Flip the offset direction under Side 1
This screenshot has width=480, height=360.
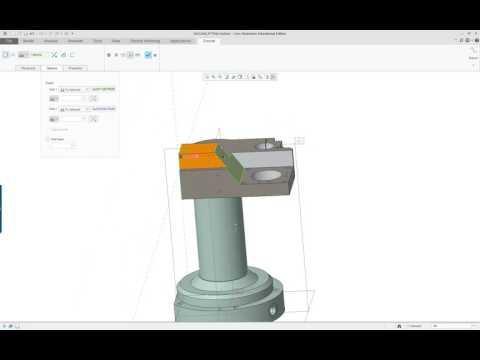tap(94, 99)
